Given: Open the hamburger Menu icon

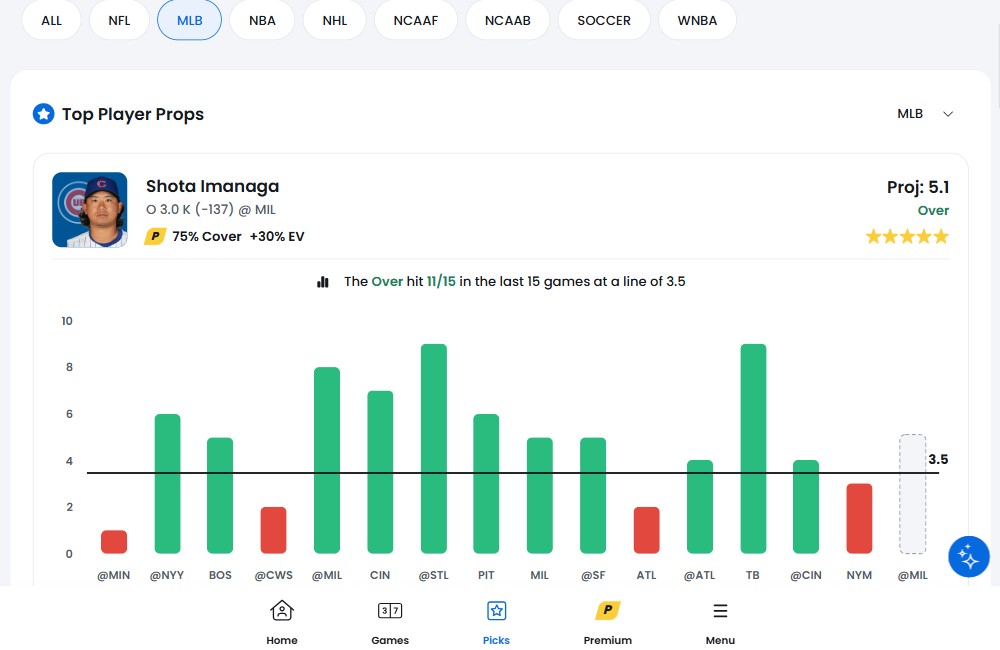Looking at the screenshot, I should (720, 611).
